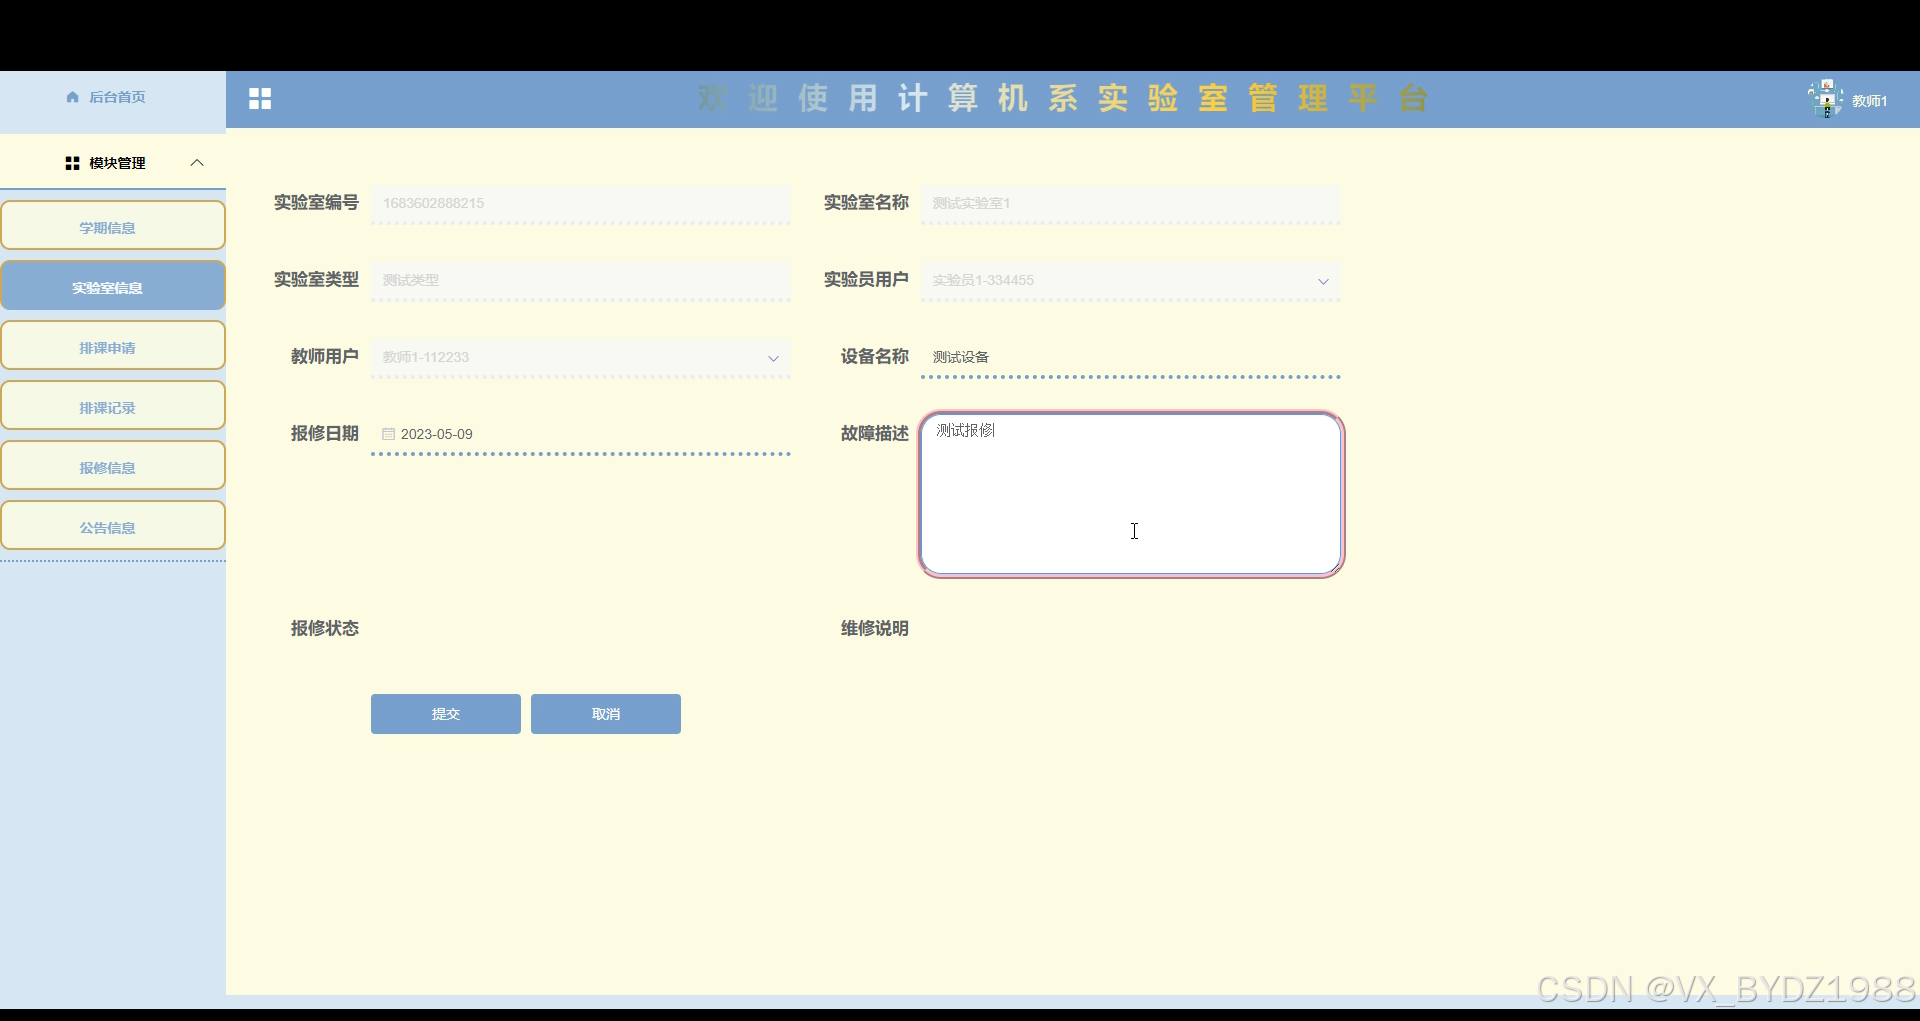
Task: Go to 后台首页 link
Action: coord(117,97)
